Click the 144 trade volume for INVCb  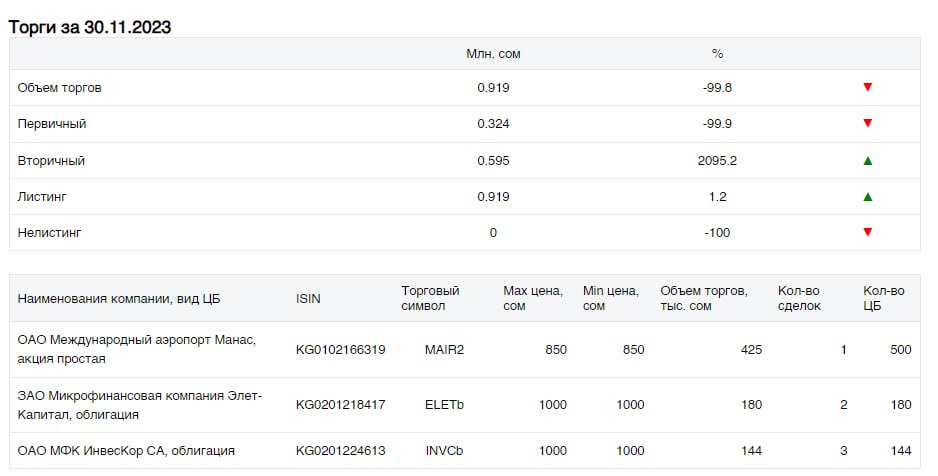tap(751, 451)
